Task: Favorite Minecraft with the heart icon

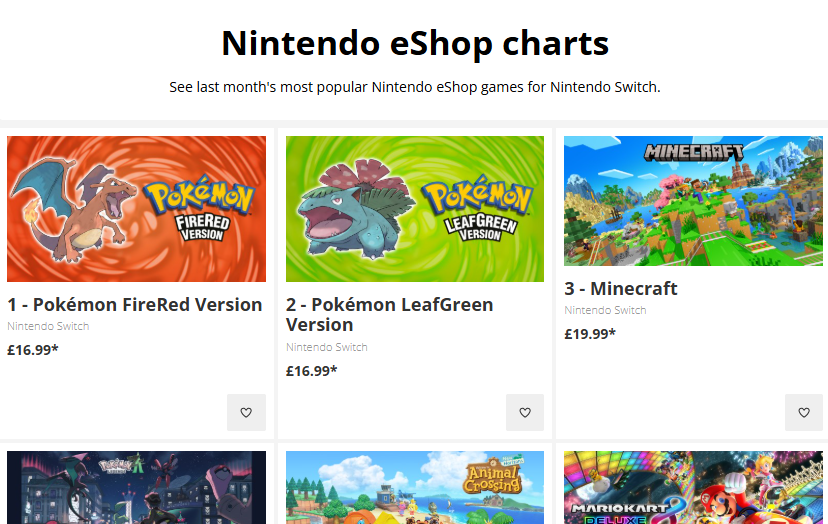Action: tap(803, 412)
